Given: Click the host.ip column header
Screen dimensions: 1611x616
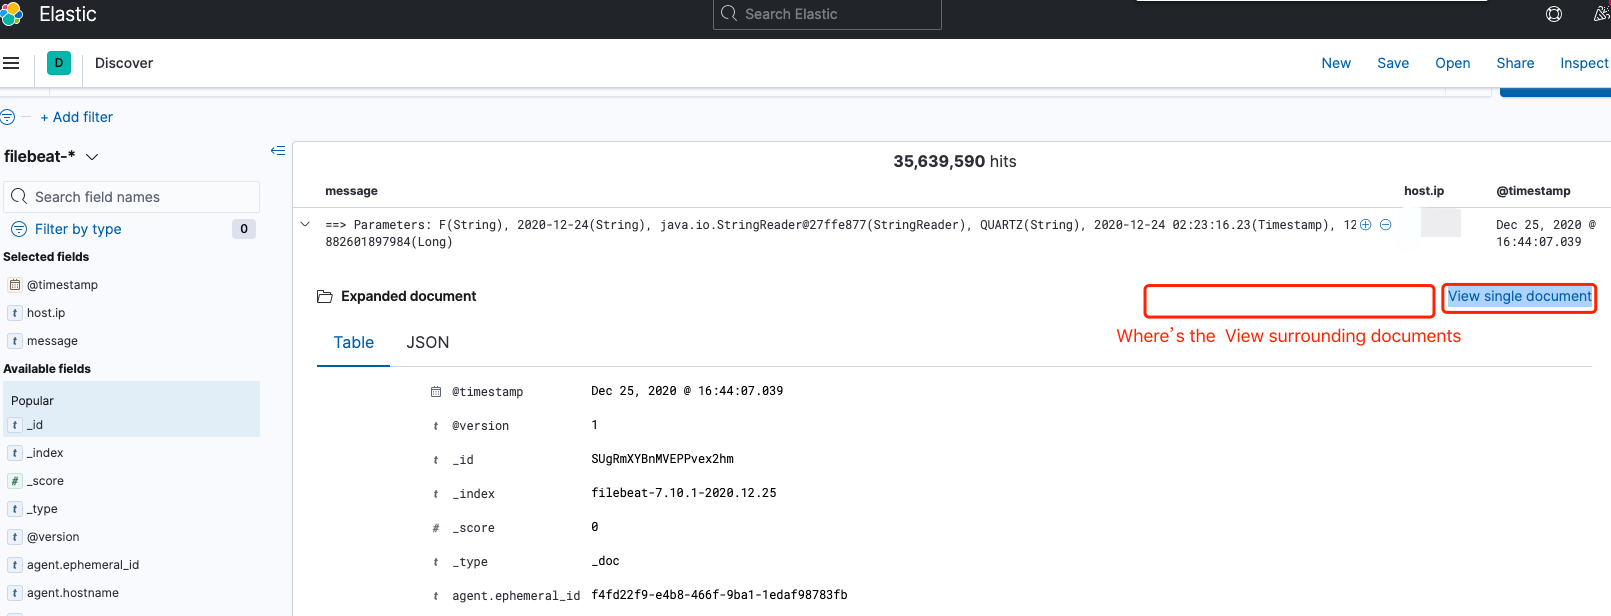Looking at the screenshot, I should pyautogui.click(x=1424, y=191).
